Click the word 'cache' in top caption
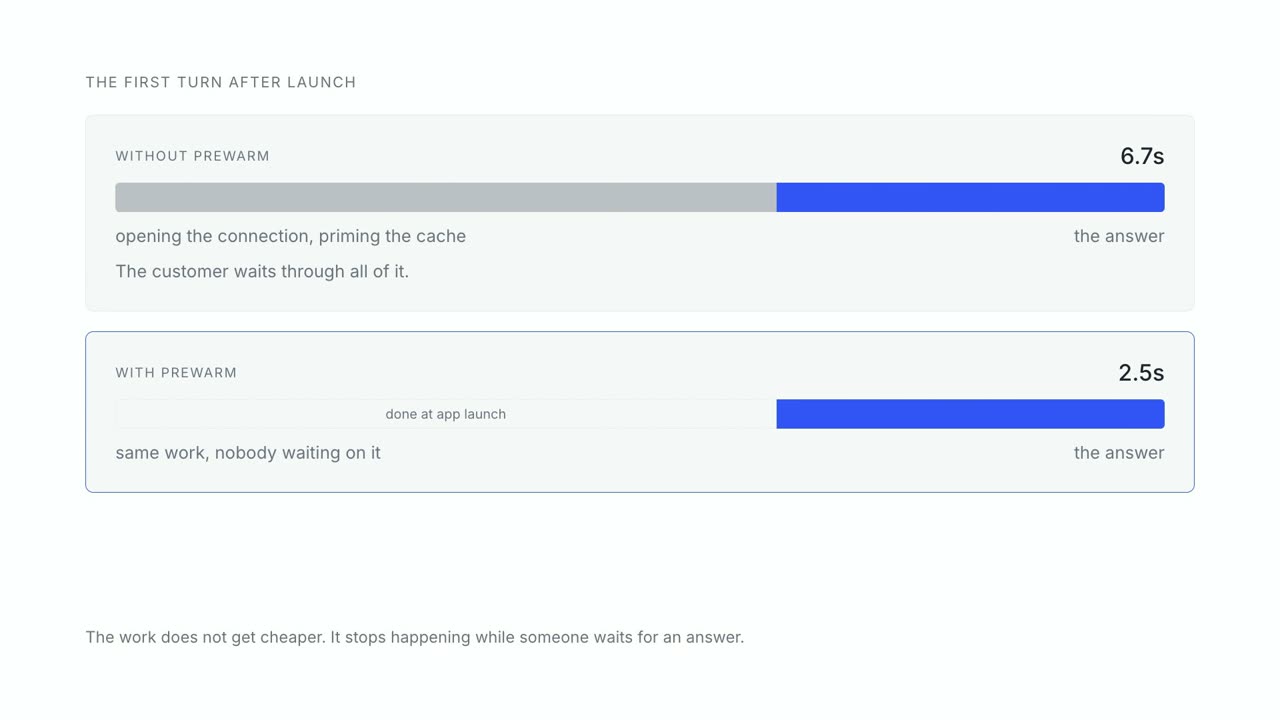The height and width of the screenshot is (720, 1280). pyautogui.click(x=441, y=237)
